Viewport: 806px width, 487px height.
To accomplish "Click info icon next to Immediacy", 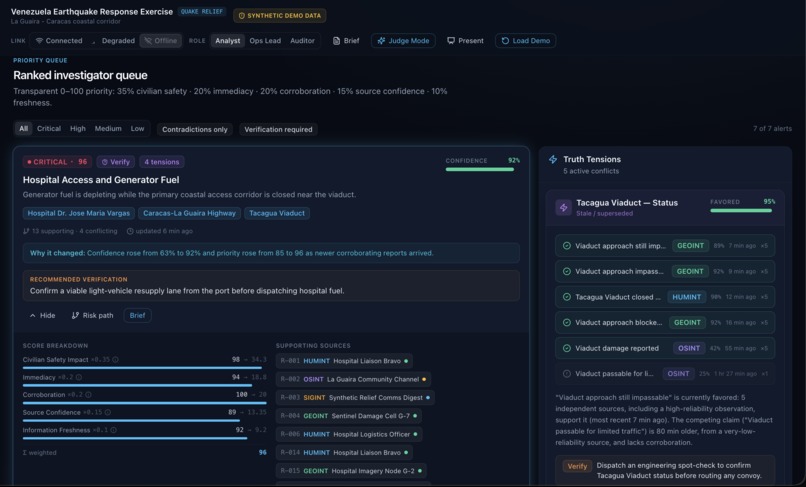I will pyautogui.click(x=79, y=377).
